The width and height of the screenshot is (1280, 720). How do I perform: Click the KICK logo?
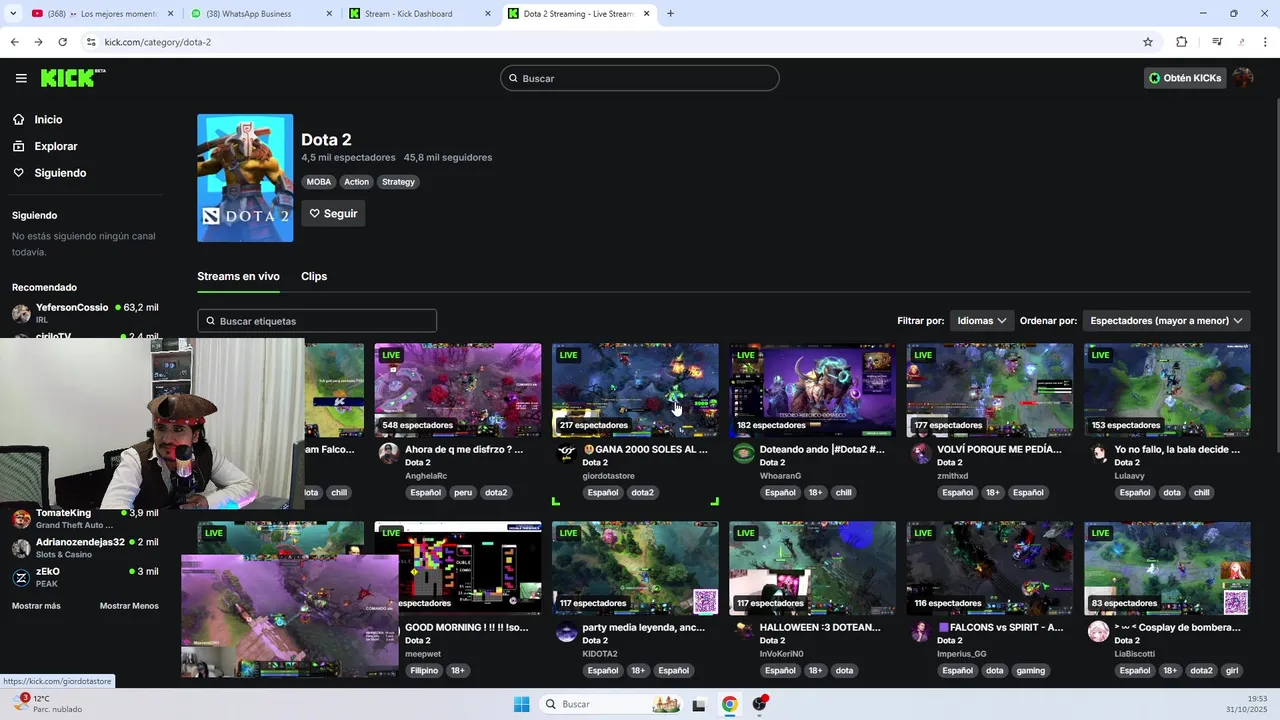[73, 78]
